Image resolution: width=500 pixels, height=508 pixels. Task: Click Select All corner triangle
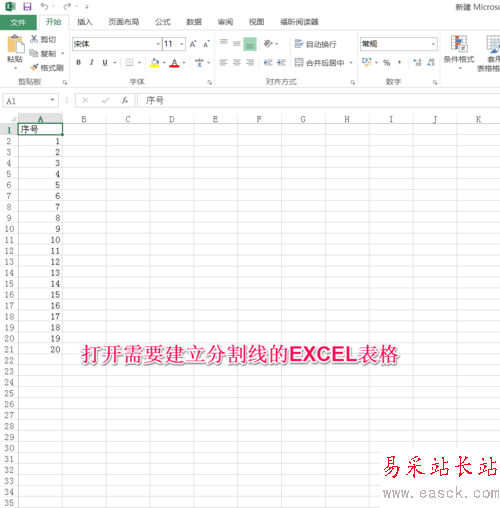point(13,119)
